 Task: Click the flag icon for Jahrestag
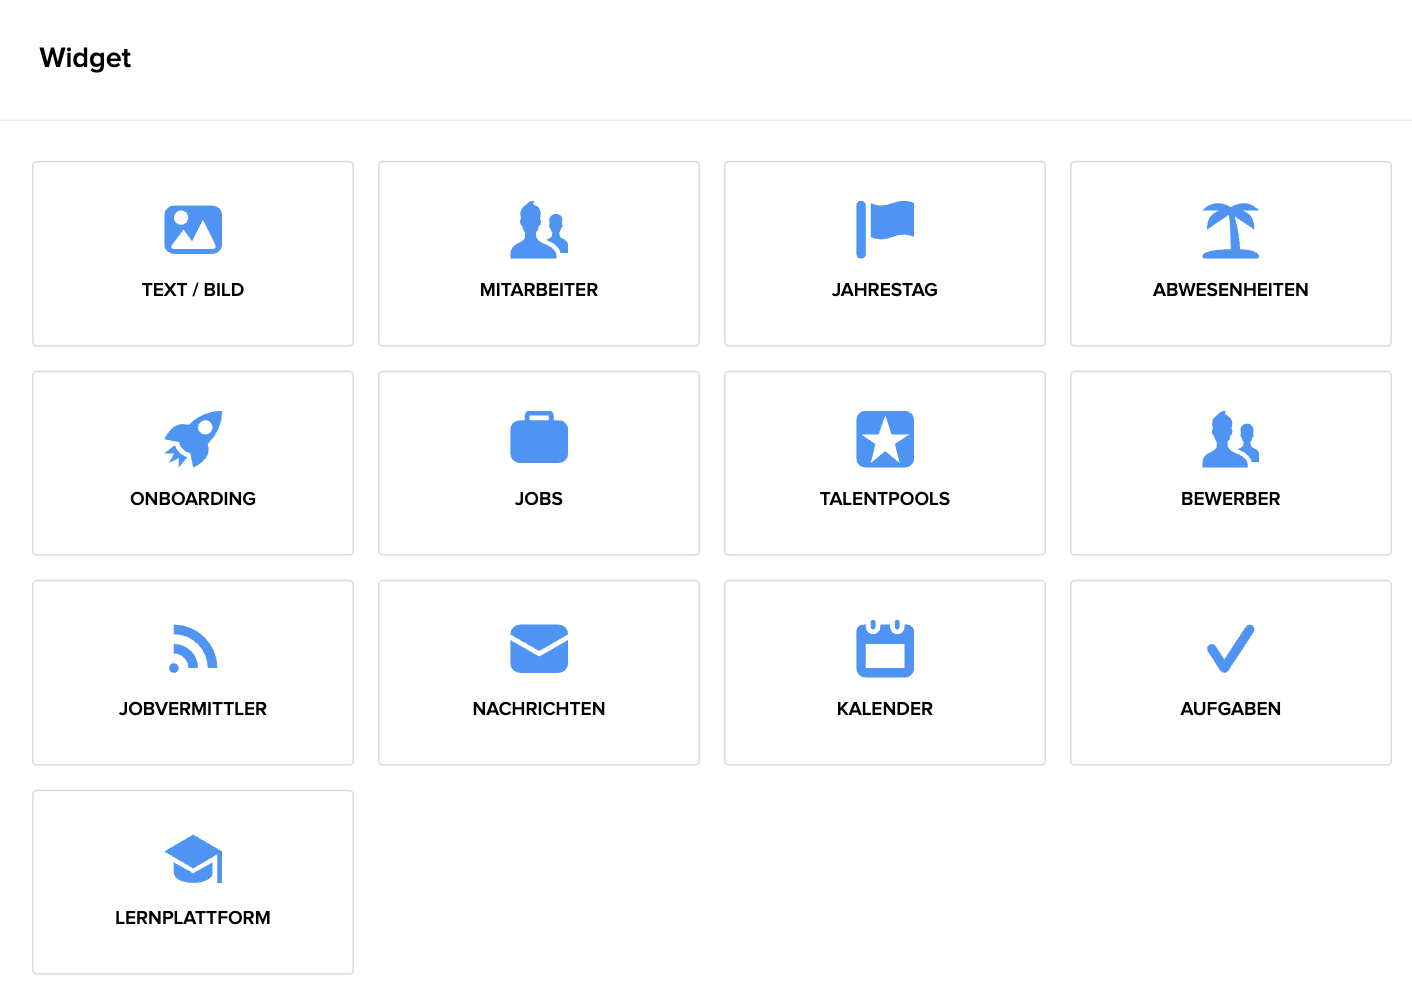(x=885, y=229)
